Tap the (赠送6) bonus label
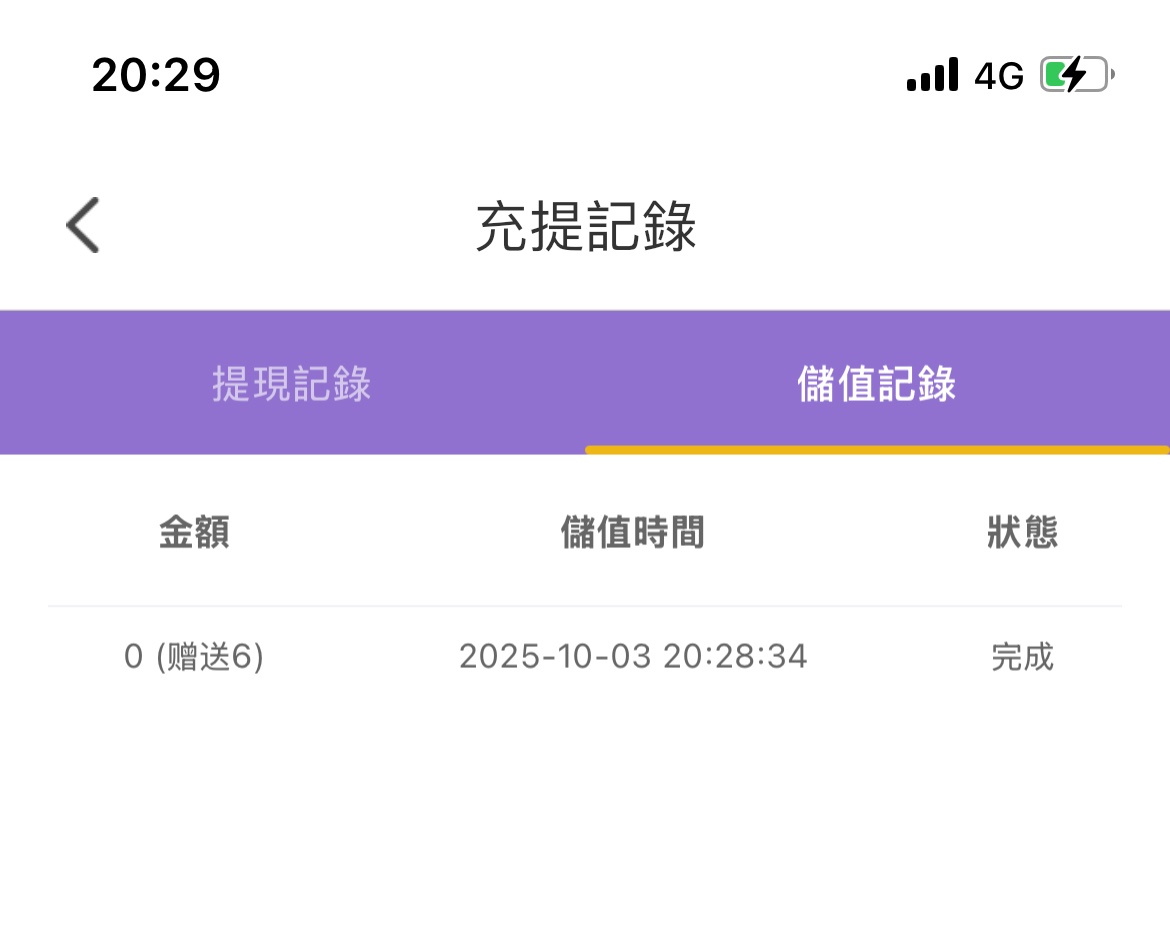 (x=209, y=658)
